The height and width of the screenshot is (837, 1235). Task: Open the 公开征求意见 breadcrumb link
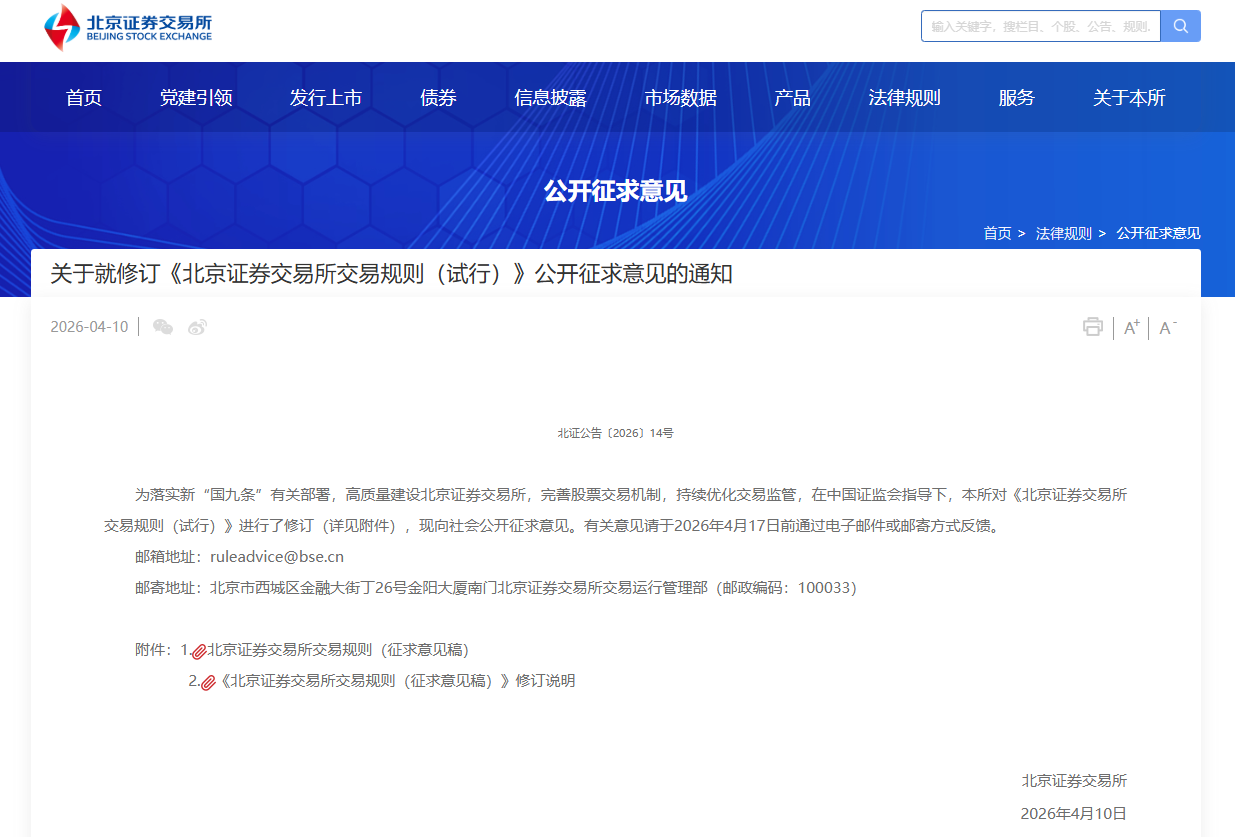click(1159, 233)
